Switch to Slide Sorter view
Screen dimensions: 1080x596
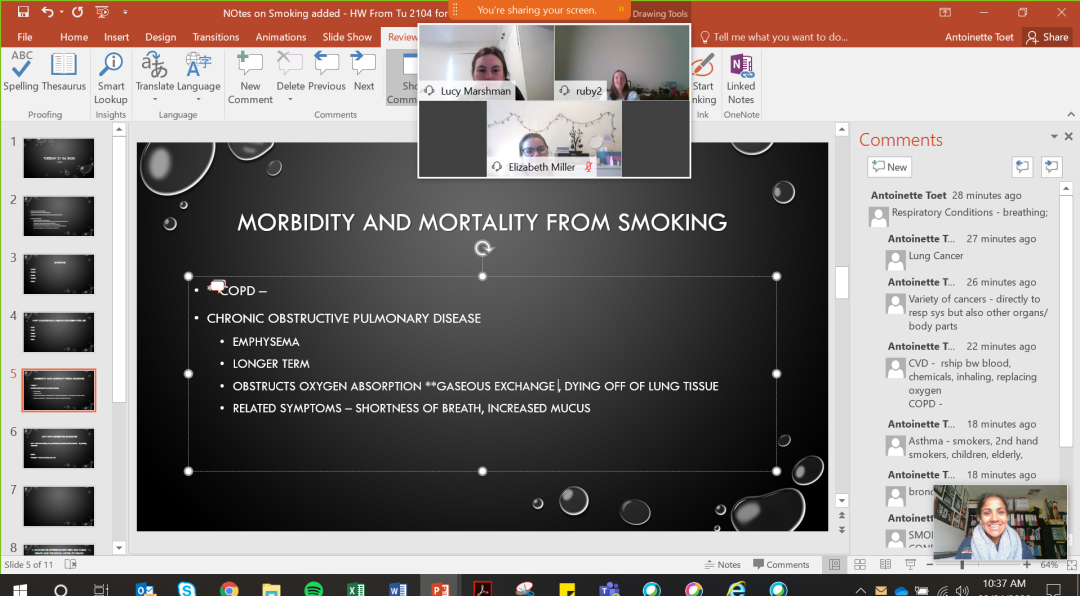pos(860,564)
